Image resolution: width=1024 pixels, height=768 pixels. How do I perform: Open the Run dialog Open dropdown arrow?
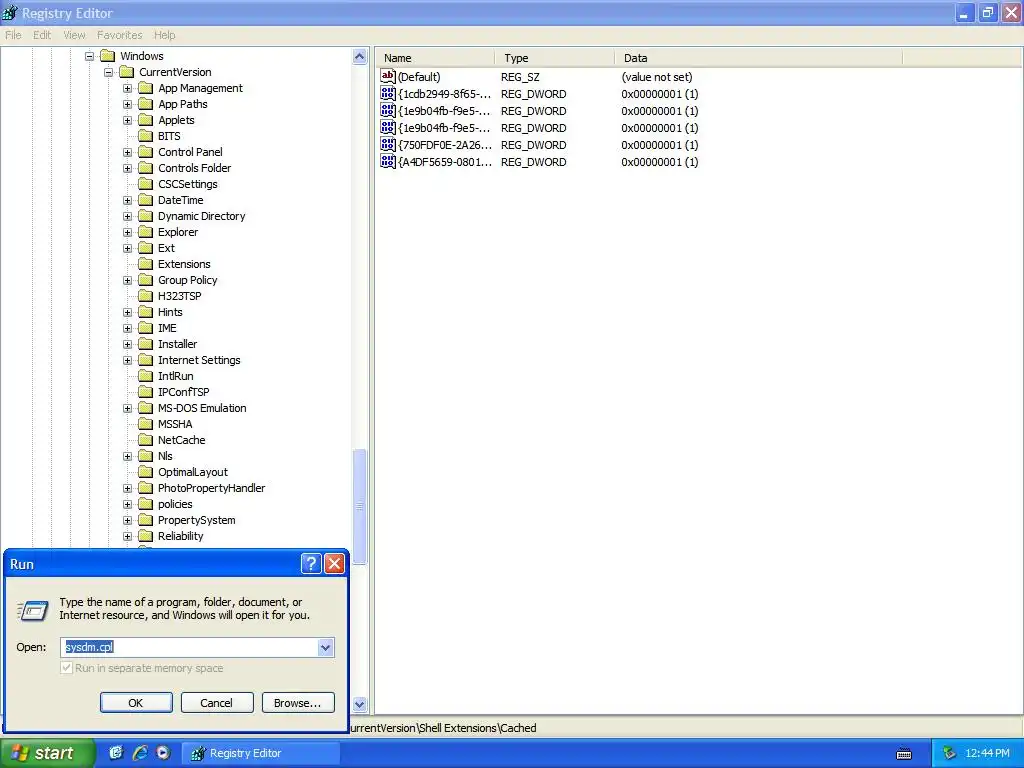pyautogui.click(x=325, y=647)
